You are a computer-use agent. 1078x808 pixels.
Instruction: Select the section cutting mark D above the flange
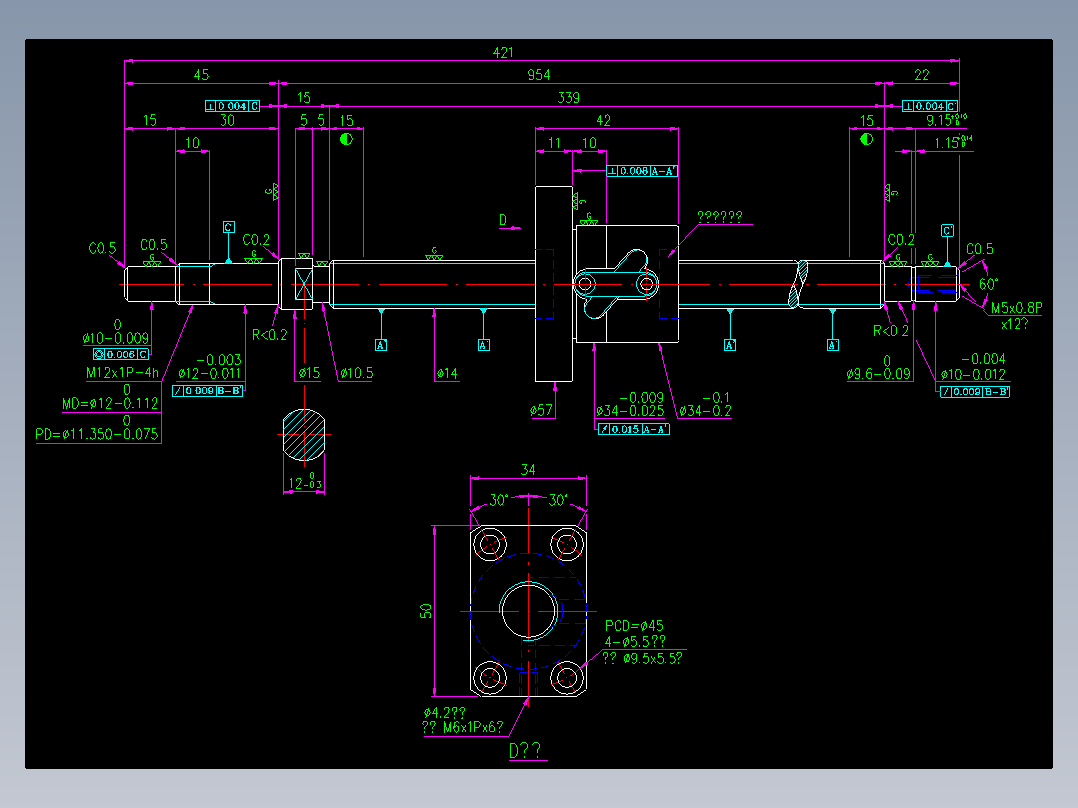(503, 218)
